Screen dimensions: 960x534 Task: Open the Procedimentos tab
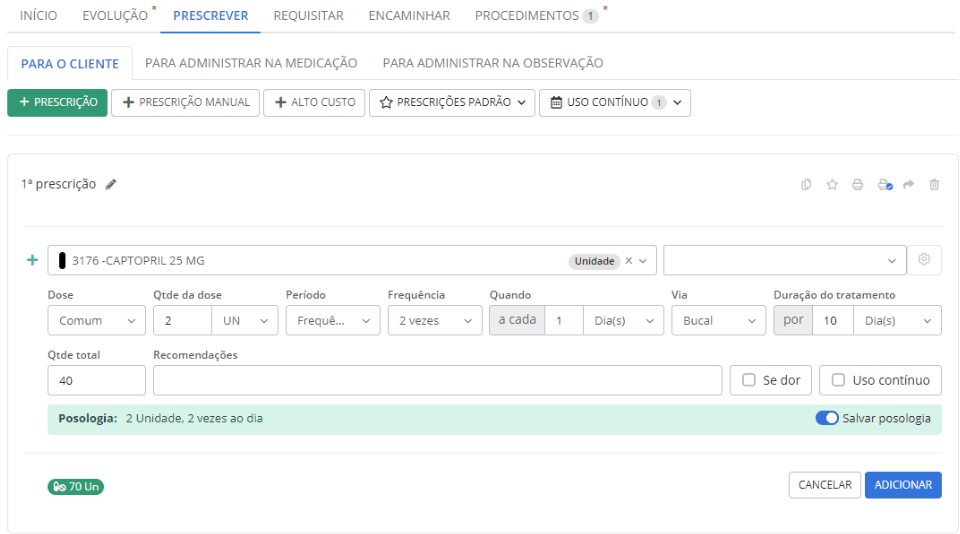[x=536, y=16]
